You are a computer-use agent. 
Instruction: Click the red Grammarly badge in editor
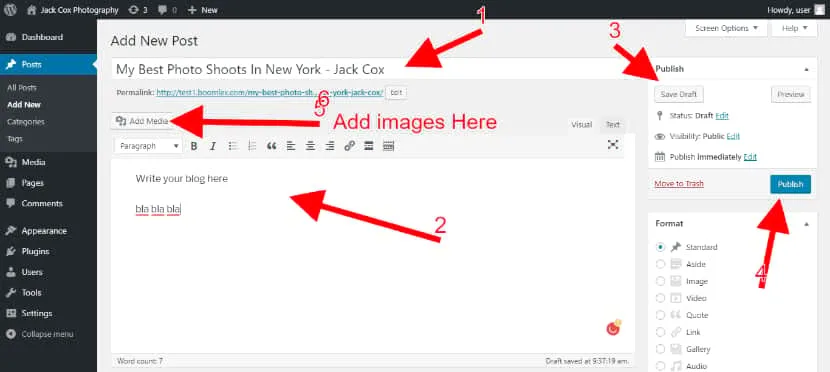point(613,329)
